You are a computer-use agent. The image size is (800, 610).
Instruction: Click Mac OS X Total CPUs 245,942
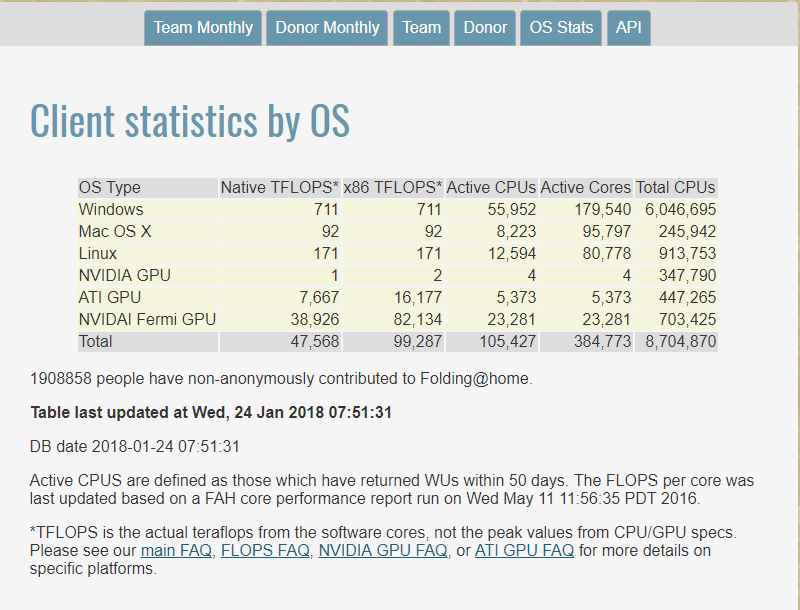(687, 232)
